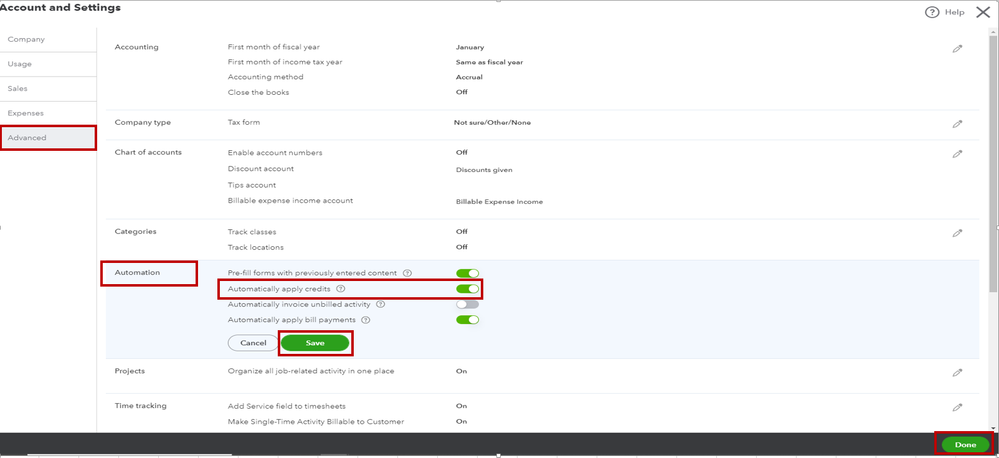The image size is (999, 458).
Task: Toggle Automatically apply bill payments switch
Action: 467,320
